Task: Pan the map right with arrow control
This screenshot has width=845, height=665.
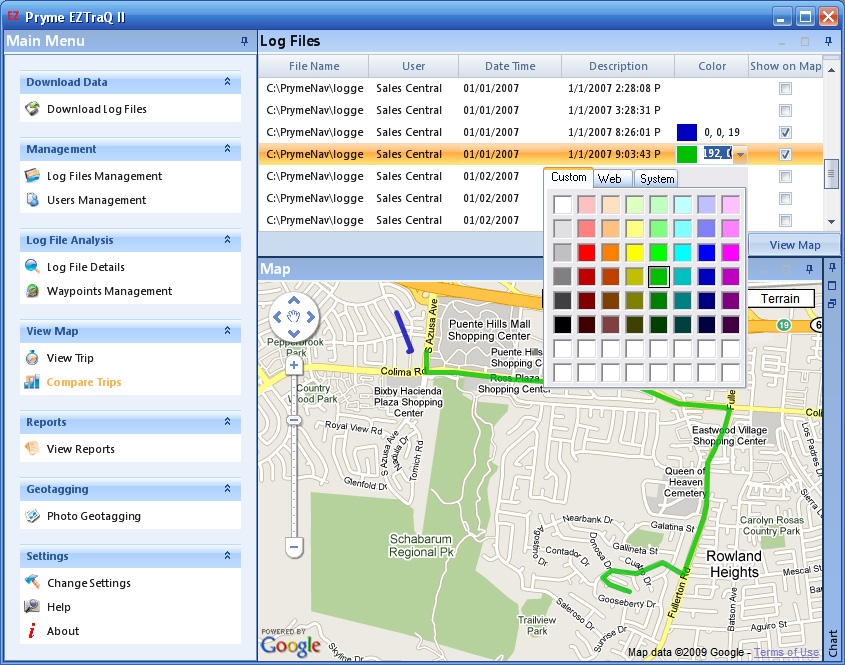Action: pyautogui.click(x=310, y=317)
